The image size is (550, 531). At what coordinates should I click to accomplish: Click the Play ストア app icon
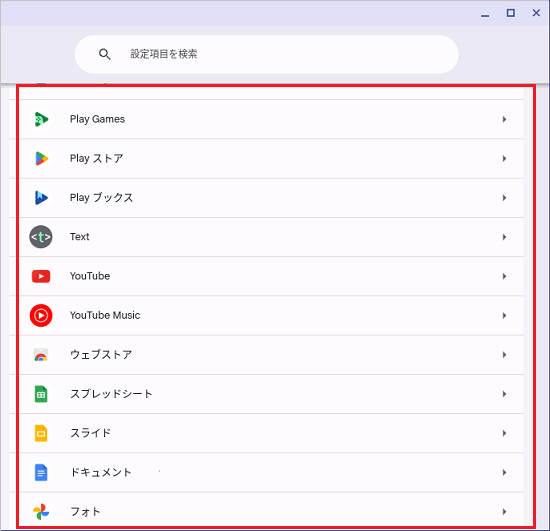(x=41, y=159)
